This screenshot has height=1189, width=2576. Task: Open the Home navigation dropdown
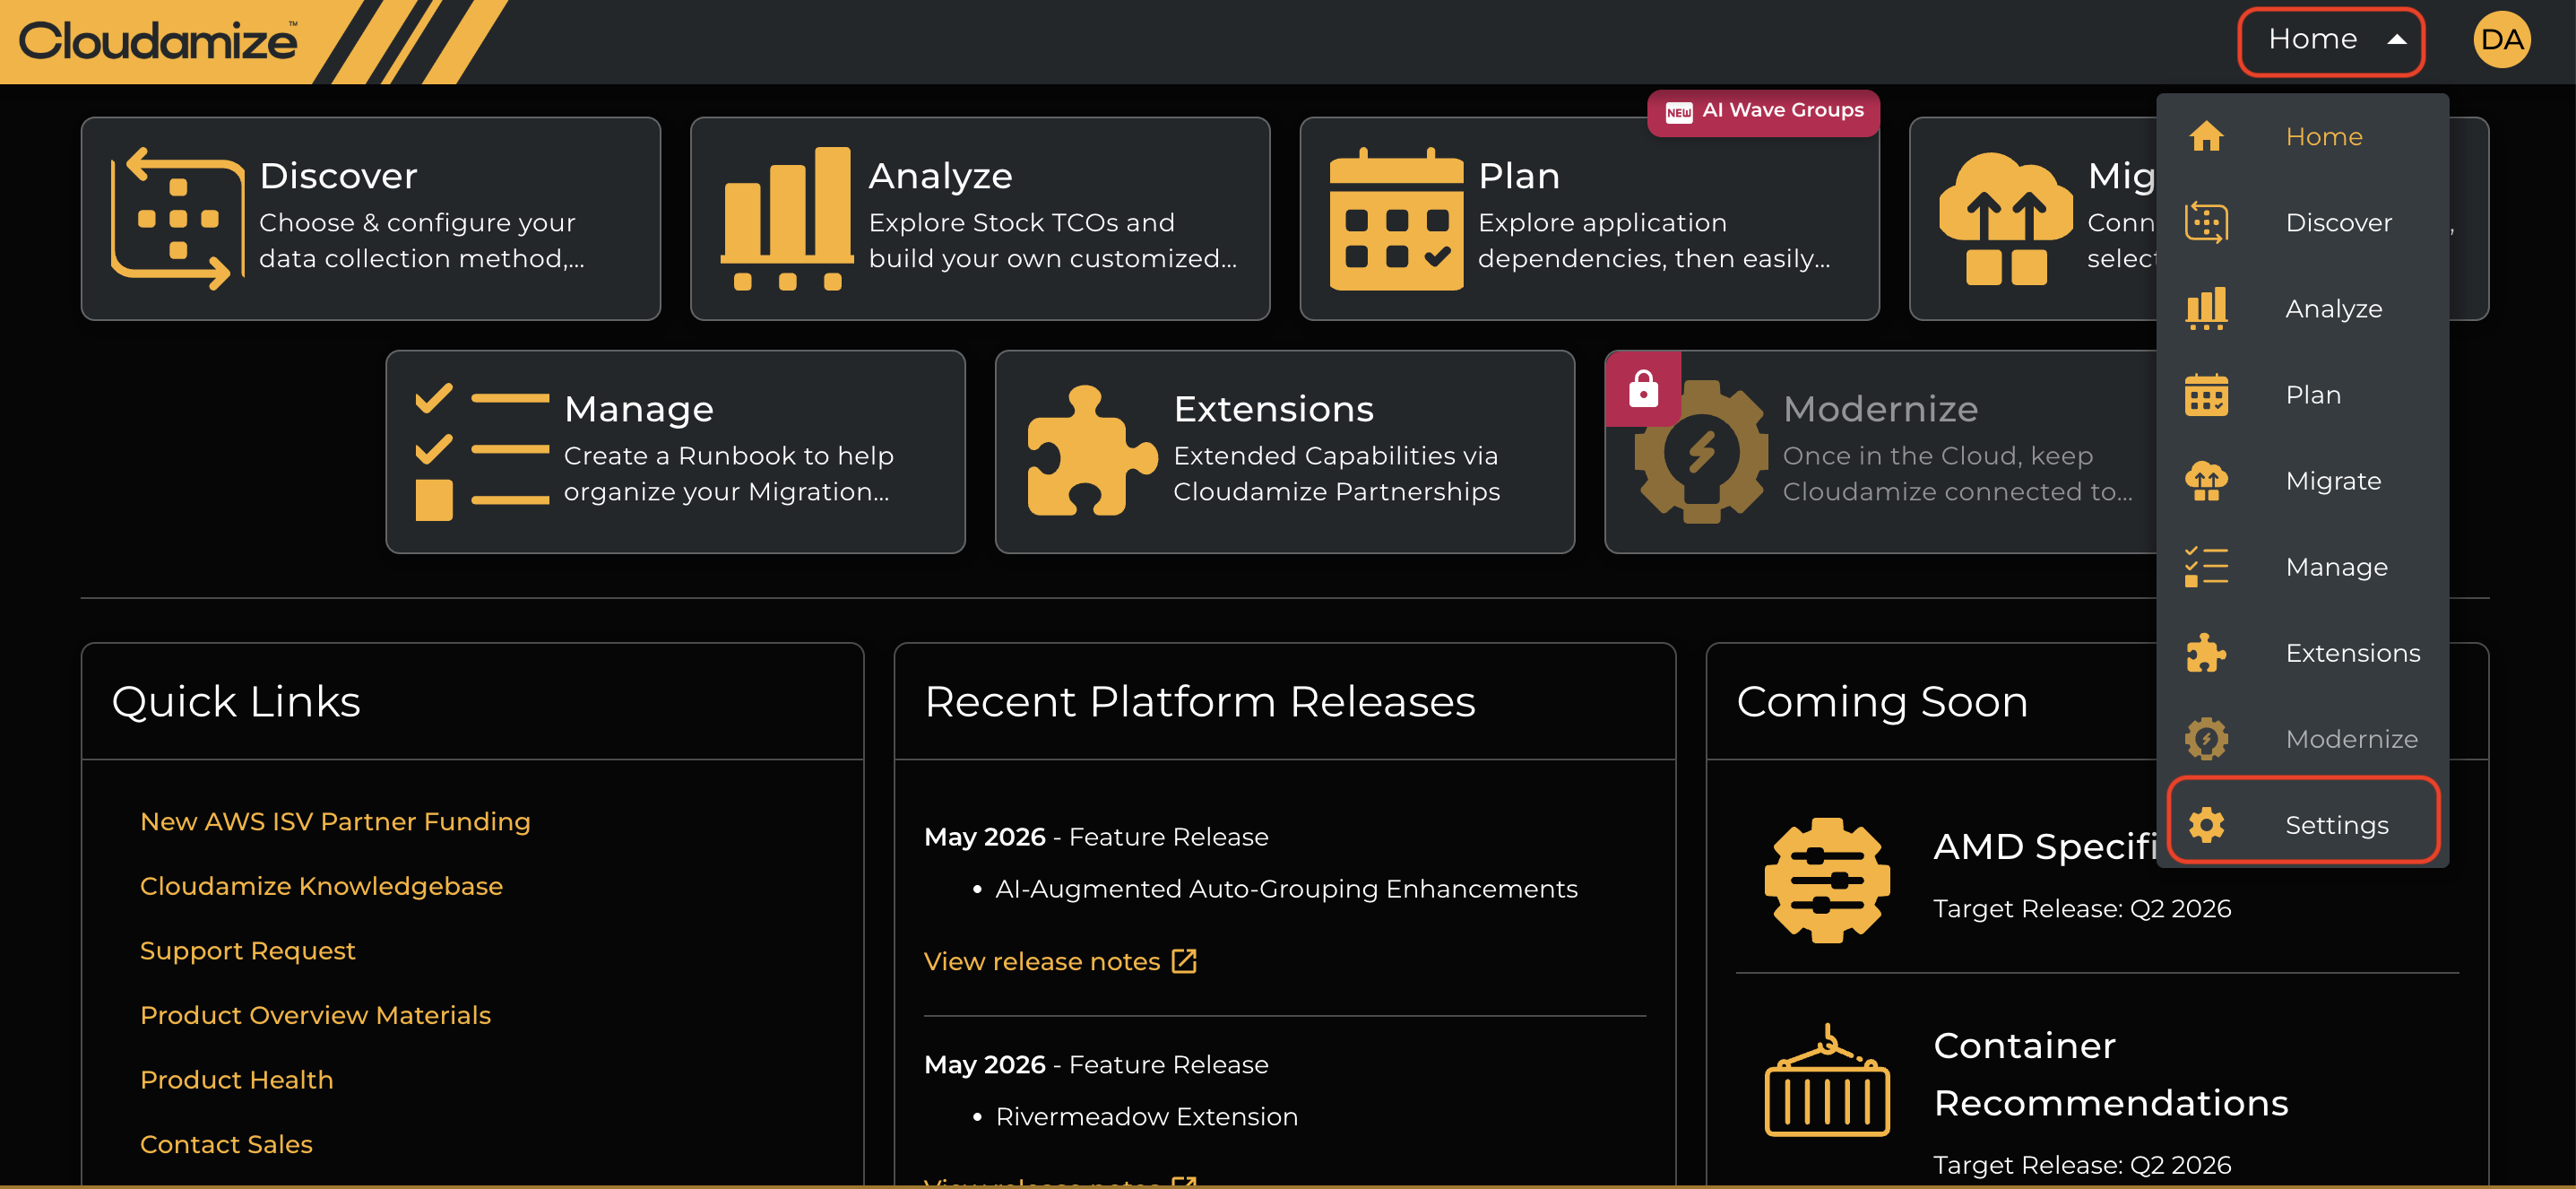pyautogui.click(x=2331, y=41)
